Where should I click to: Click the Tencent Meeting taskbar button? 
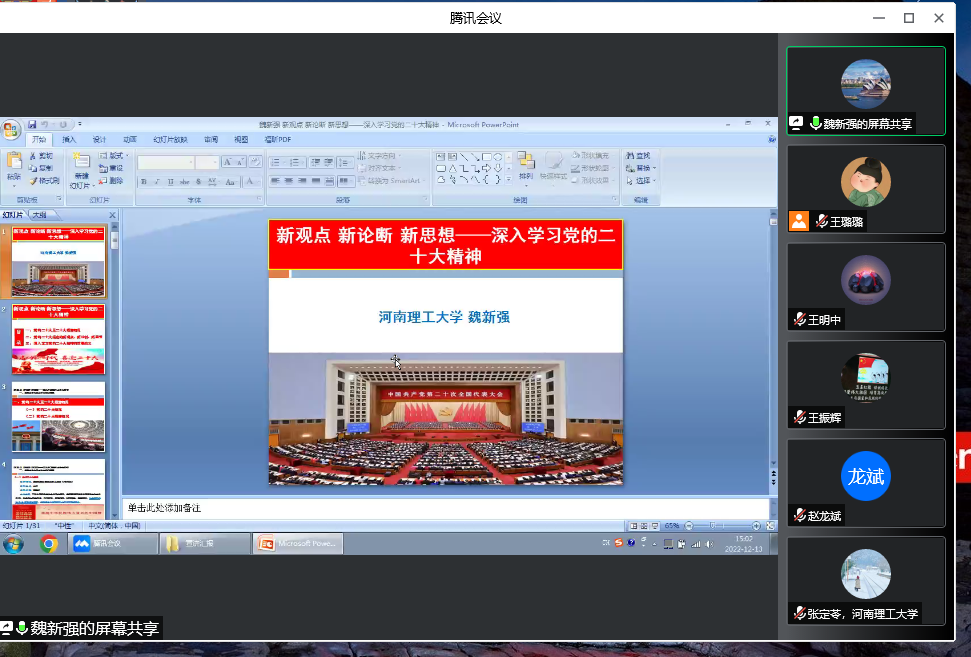click(x=112, y=544)
